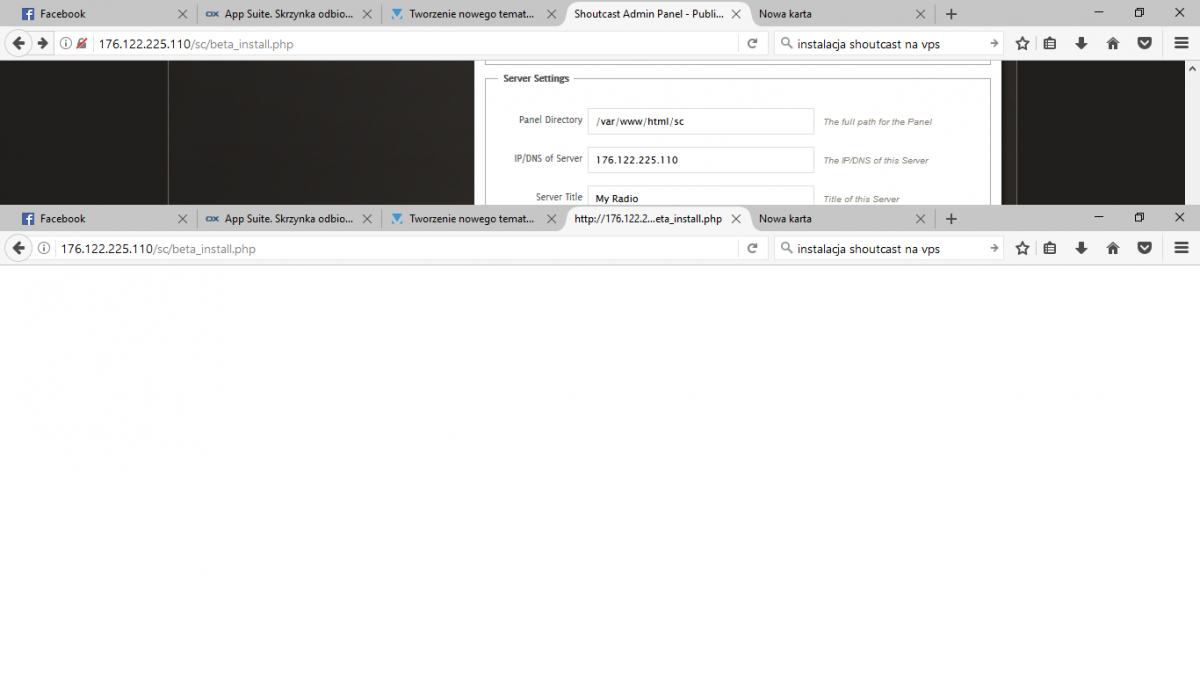Screen dimensions: 1200x675
Task: Click insecure connection icon in upper window
Action: (x=82, y=44)
